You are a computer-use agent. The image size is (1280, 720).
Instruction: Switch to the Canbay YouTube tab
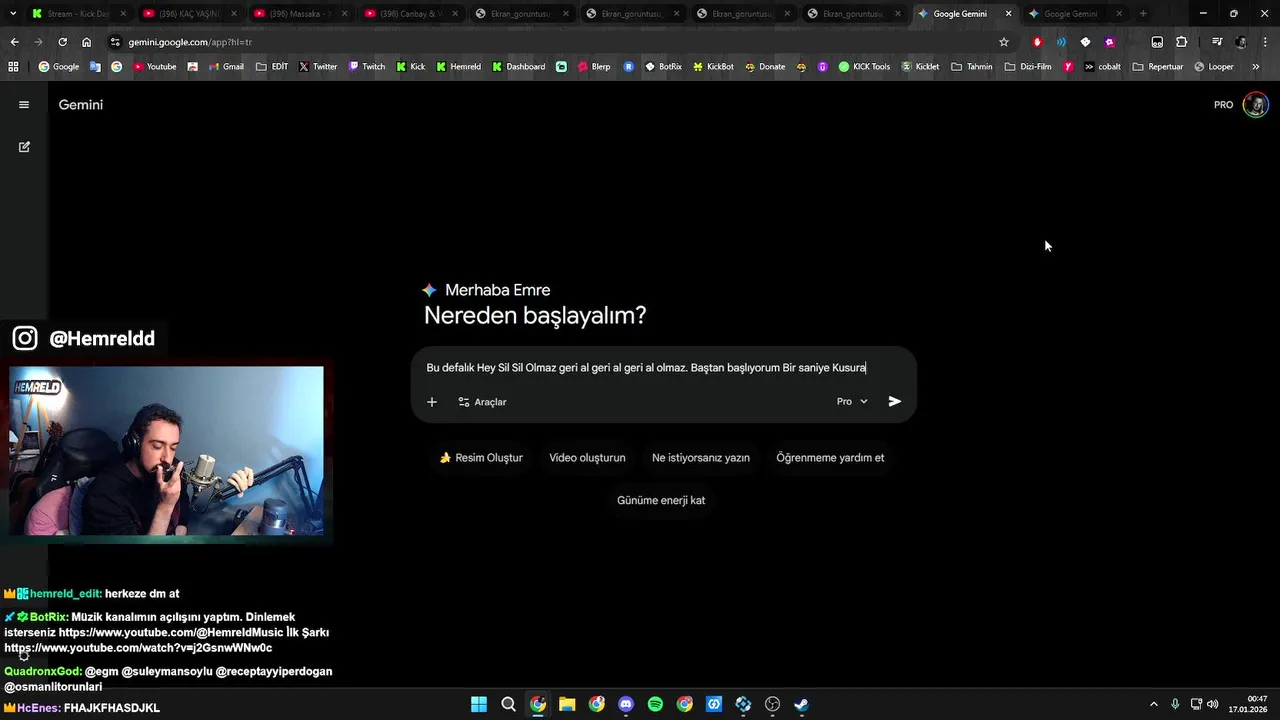tap(411, 14)
